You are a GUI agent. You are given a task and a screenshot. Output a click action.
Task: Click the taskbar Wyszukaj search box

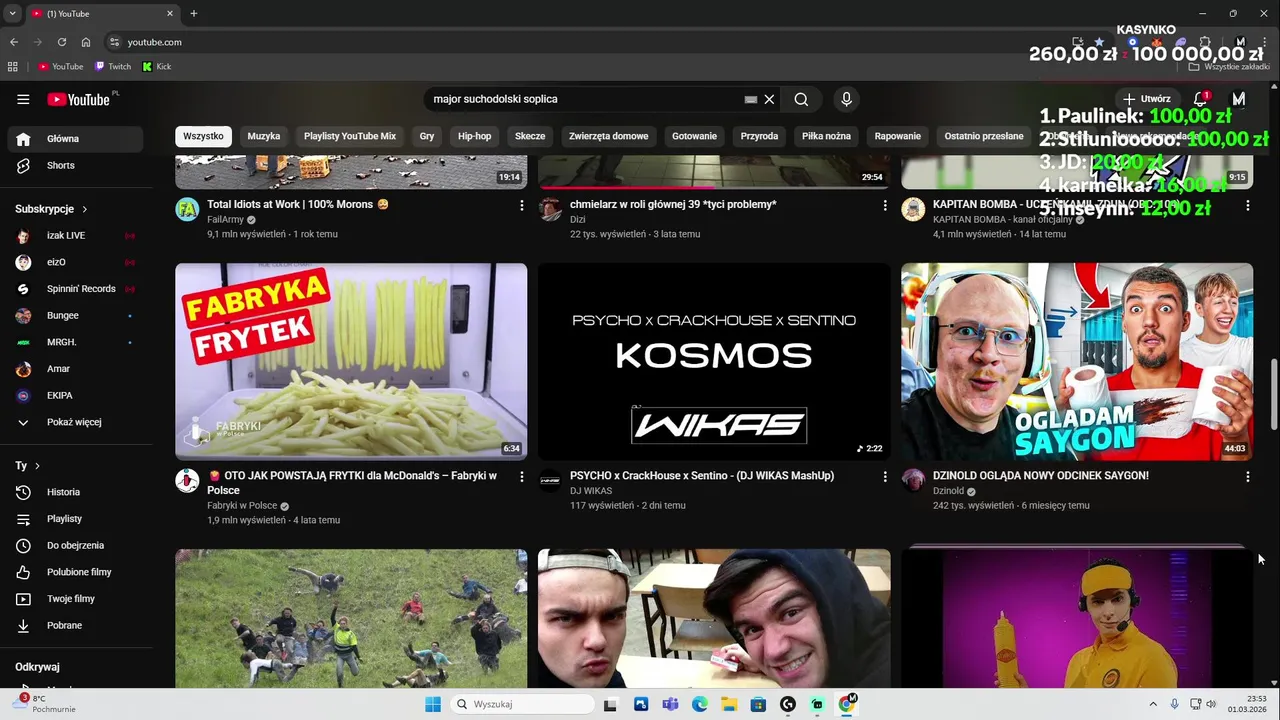tap(520, 704)
